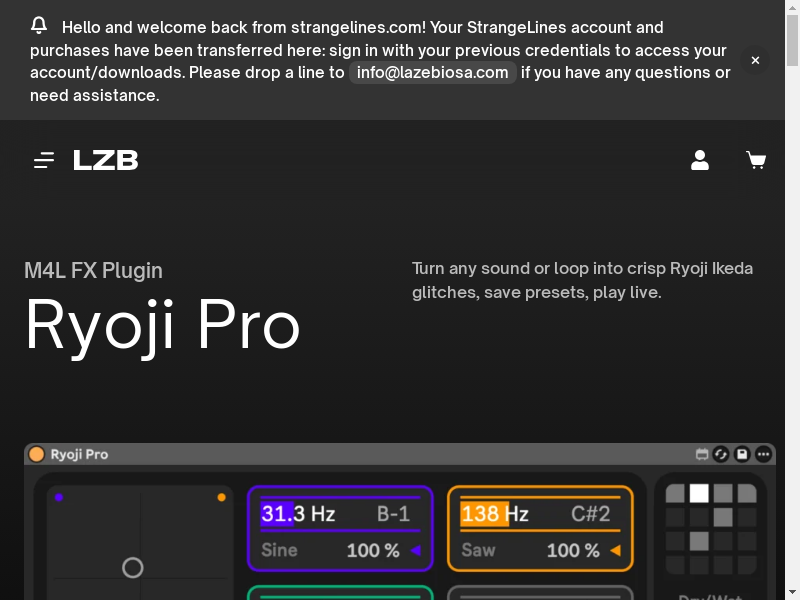This screenshot has width=800, height=600.
Task: Click the 31.3 Hz frequency slider
Action: 298,514
